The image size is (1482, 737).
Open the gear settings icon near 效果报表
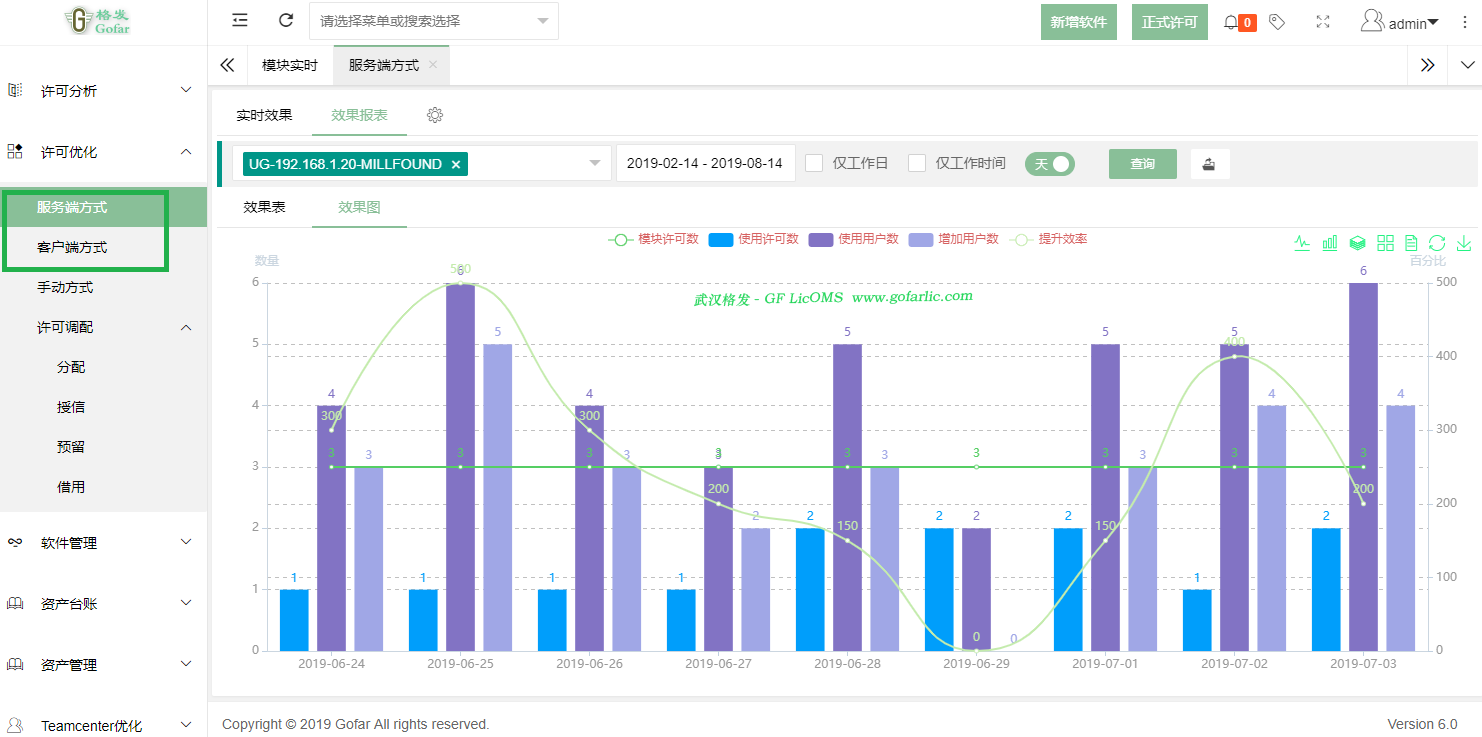tap(435, 115)
